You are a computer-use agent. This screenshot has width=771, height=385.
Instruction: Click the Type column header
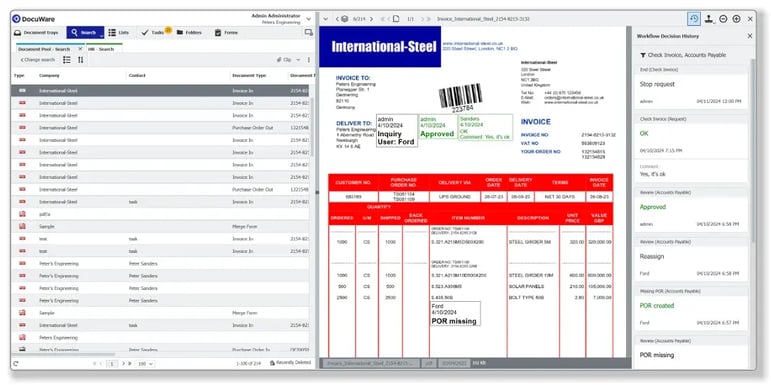pos(19,76)
